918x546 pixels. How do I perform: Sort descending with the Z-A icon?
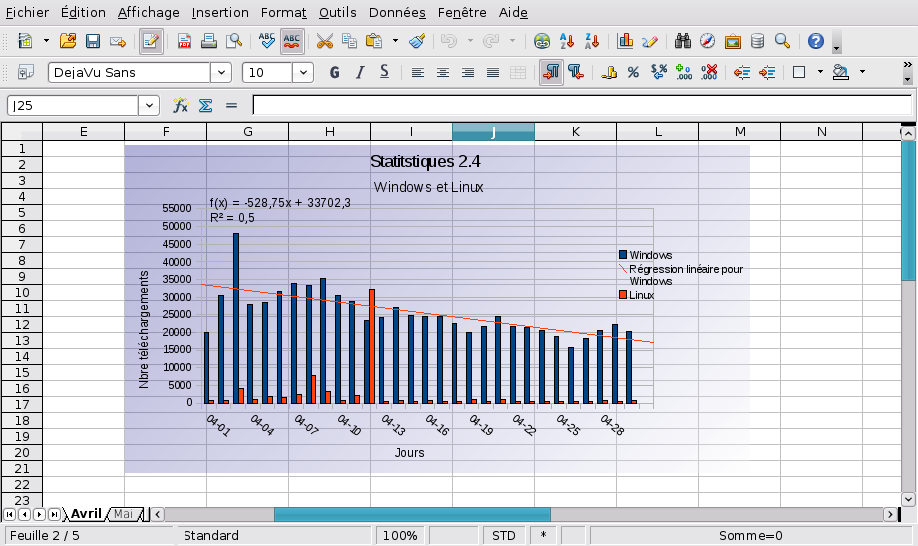[592, 41]
